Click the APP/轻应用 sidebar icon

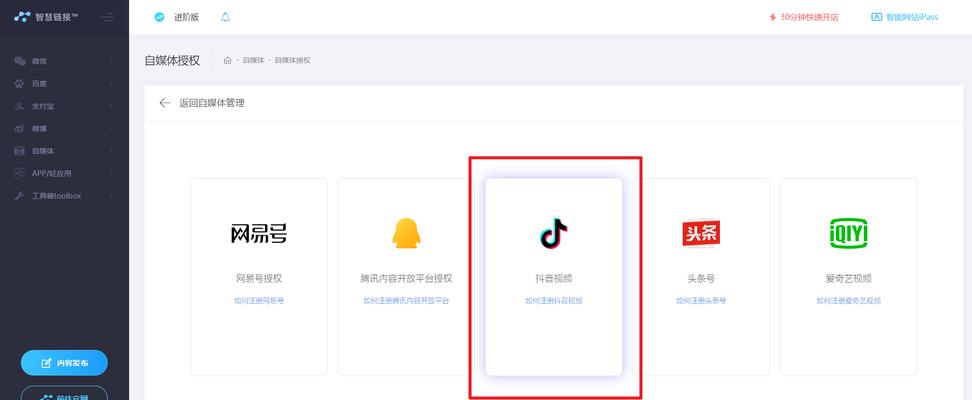point(19,173)
